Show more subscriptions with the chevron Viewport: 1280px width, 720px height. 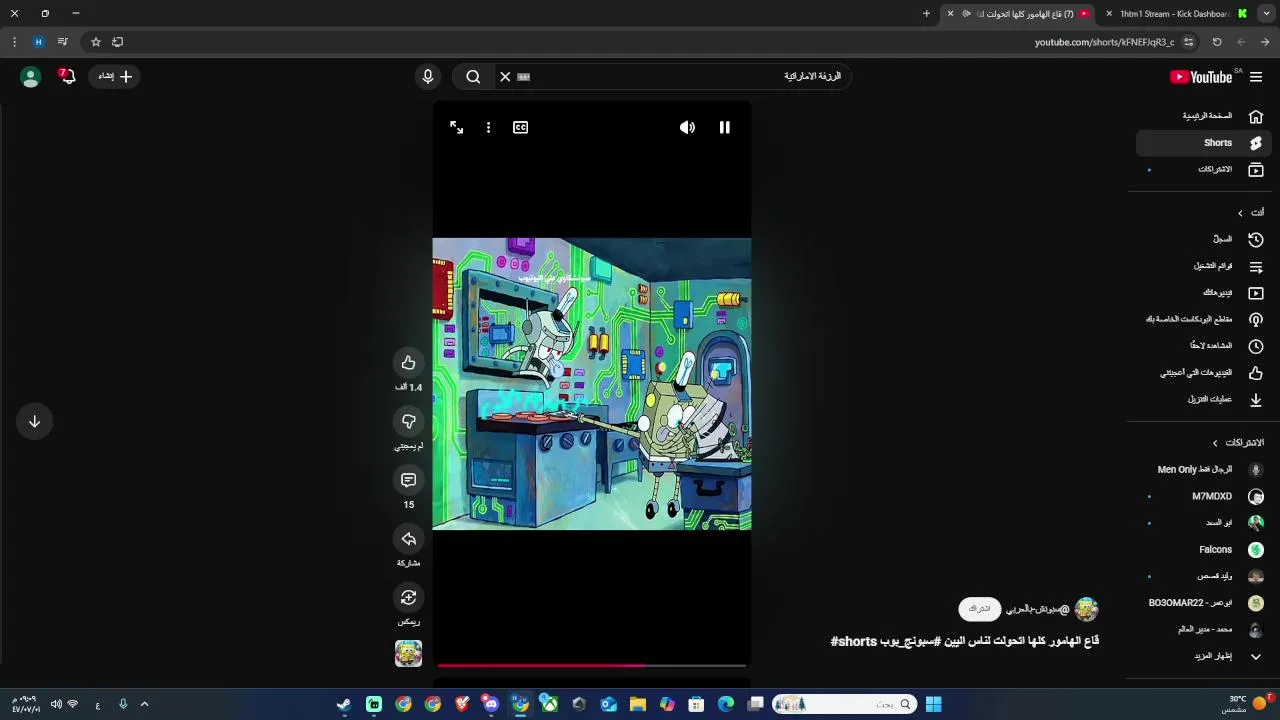coord(1256,656)
